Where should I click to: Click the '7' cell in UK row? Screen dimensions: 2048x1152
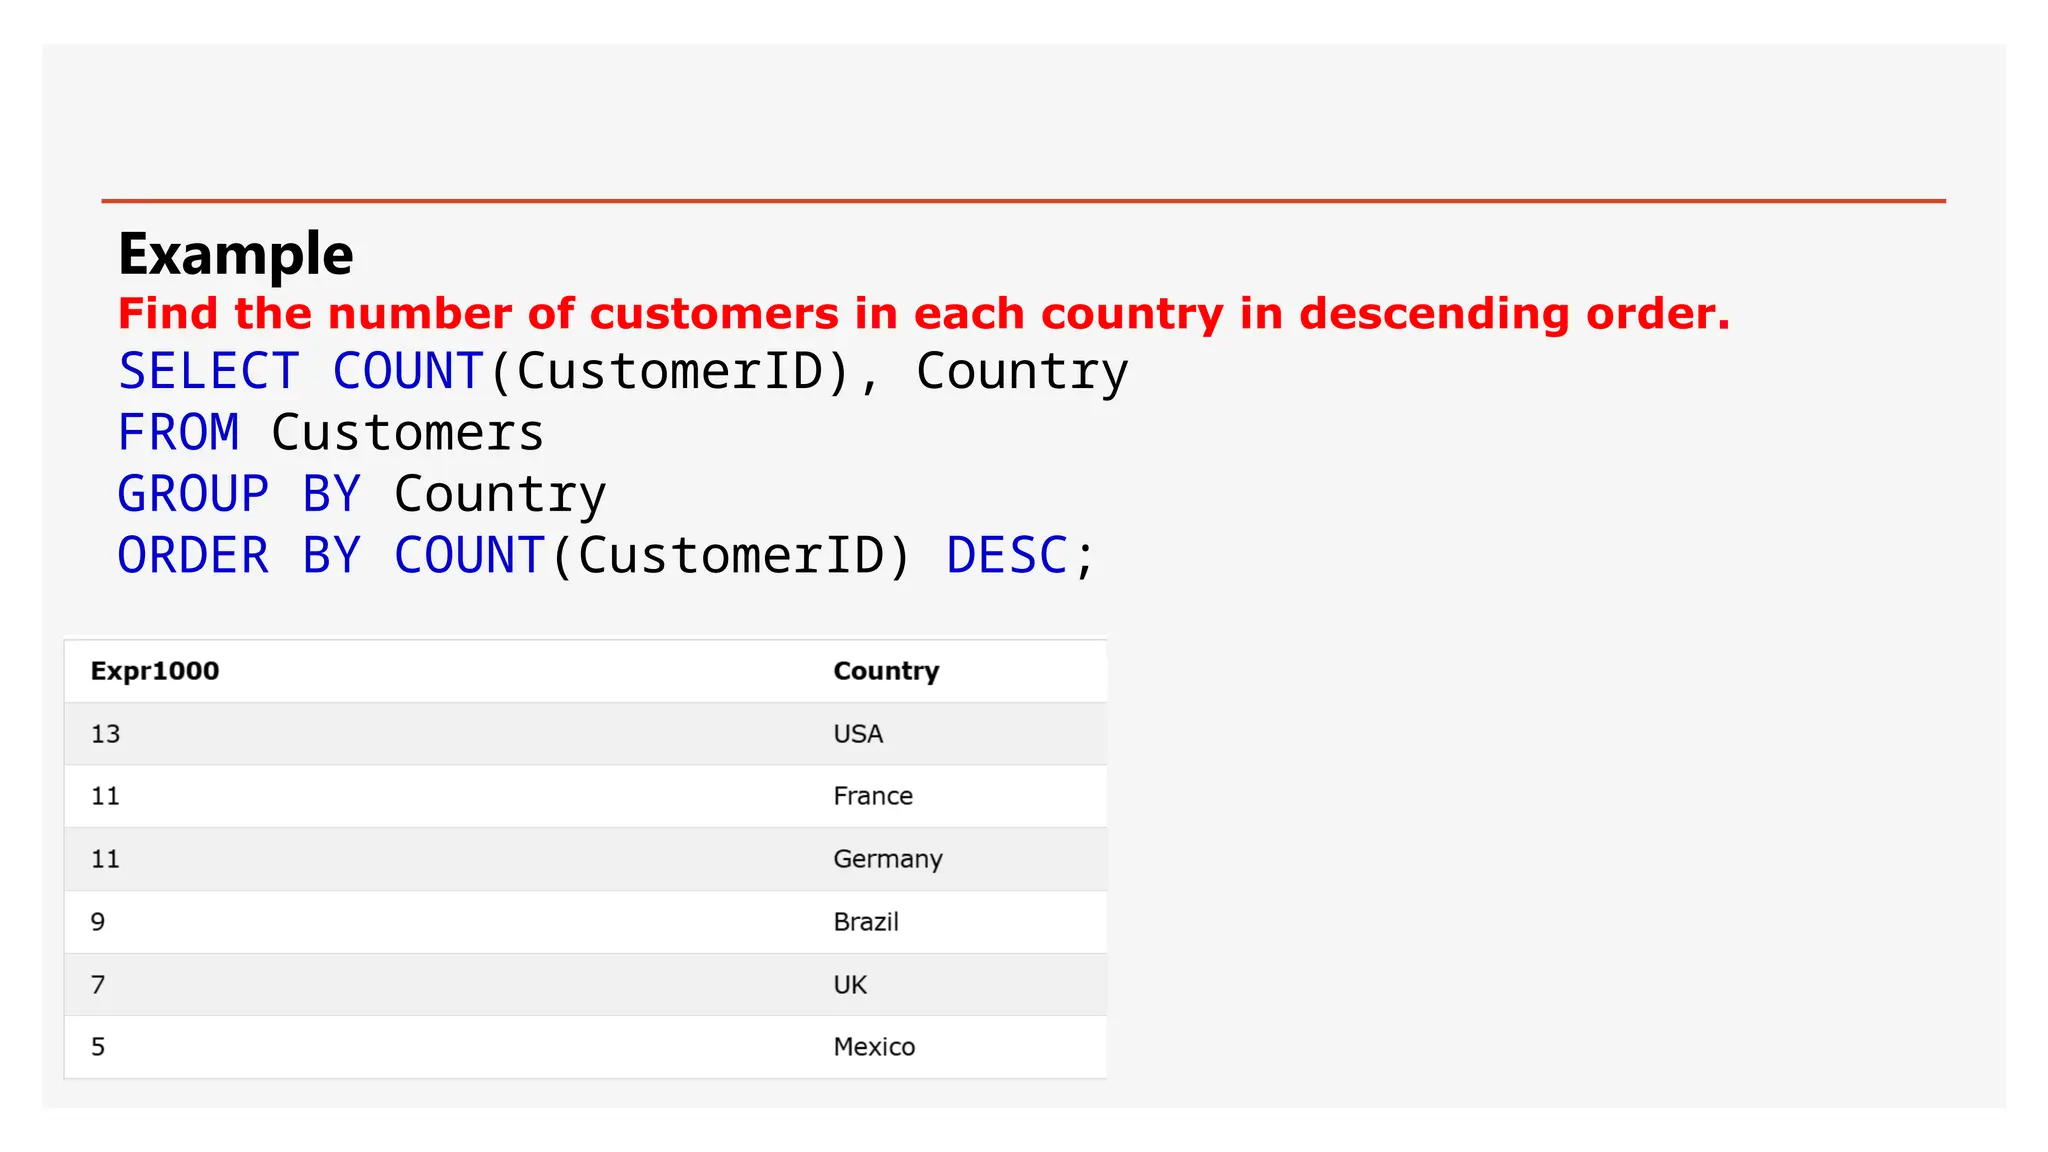click(98, 985)
